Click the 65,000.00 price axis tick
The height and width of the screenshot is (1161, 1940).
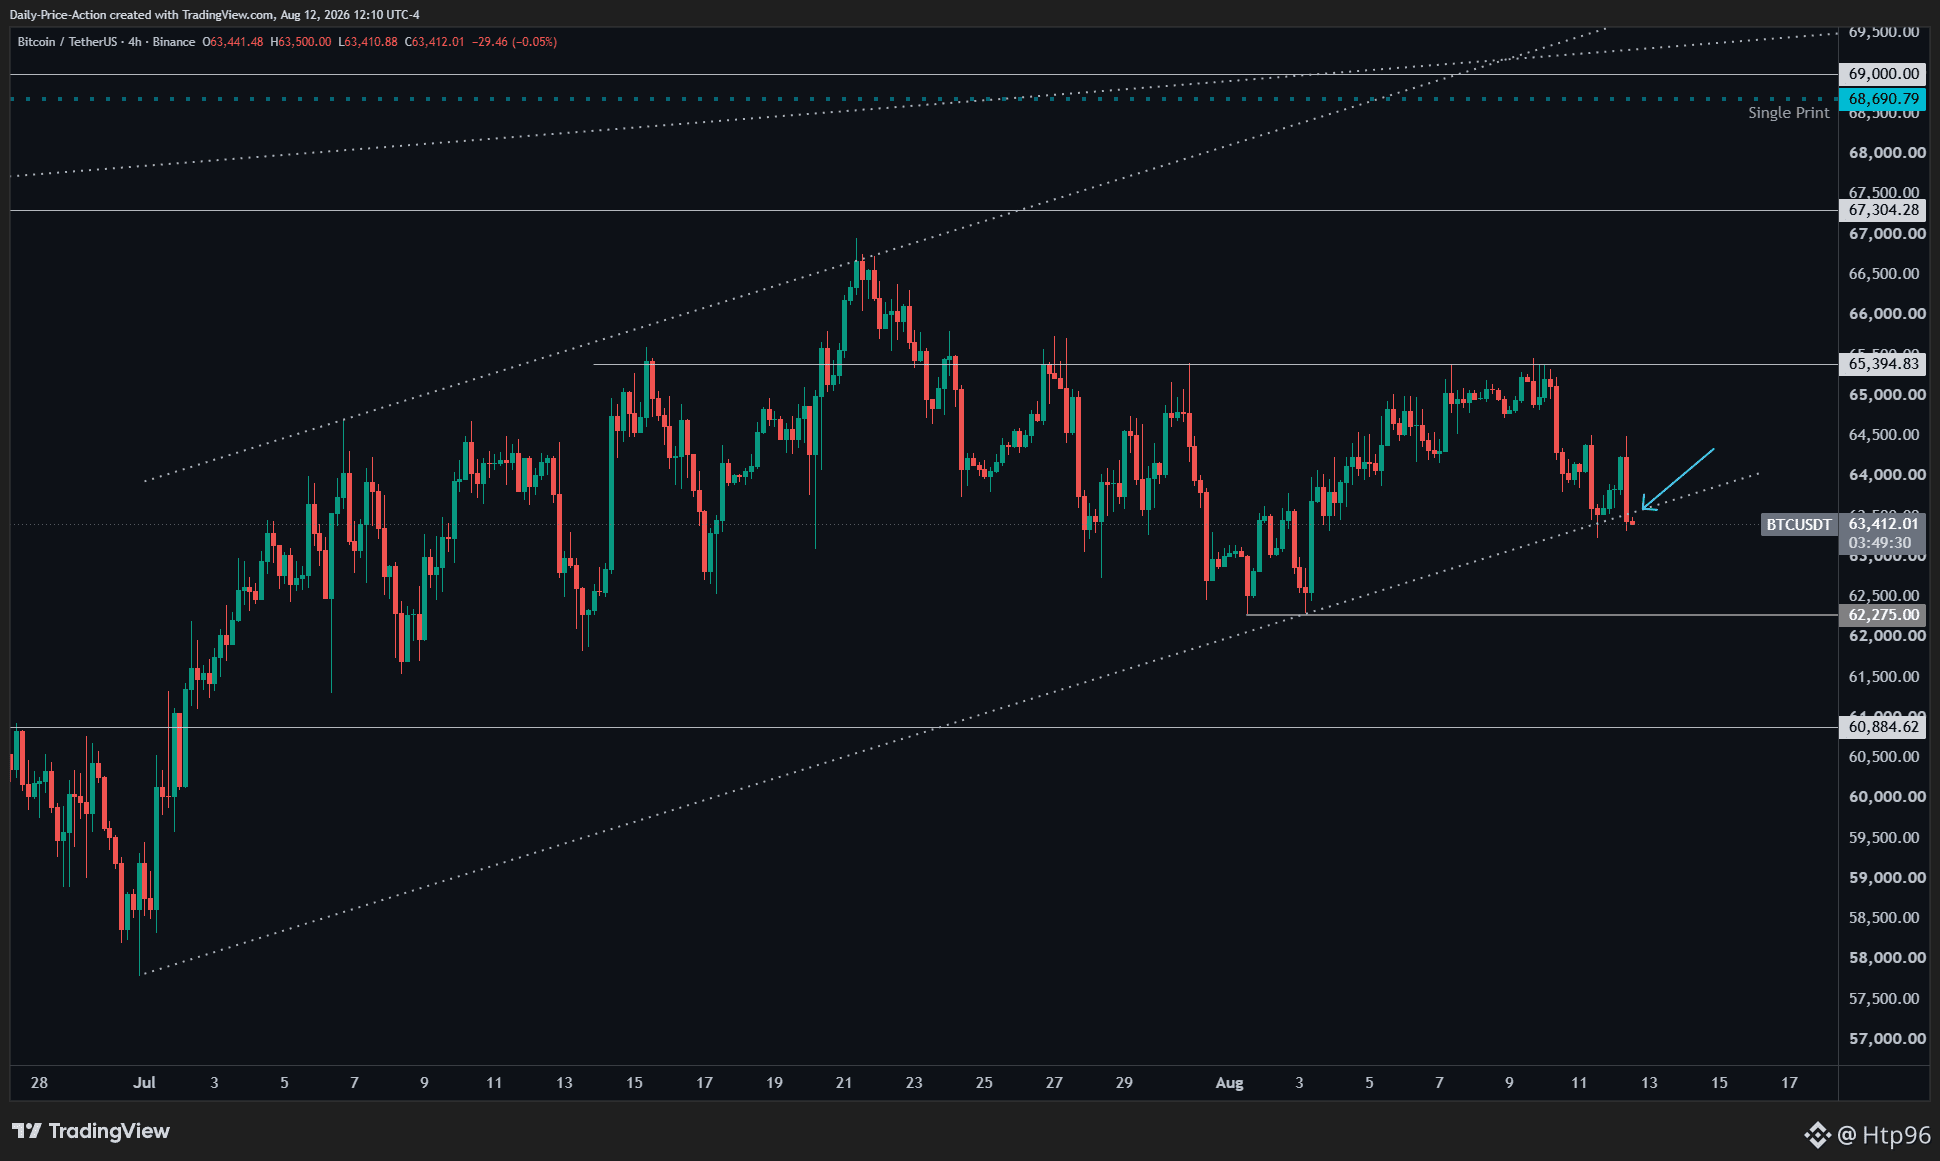point(1887,395)
